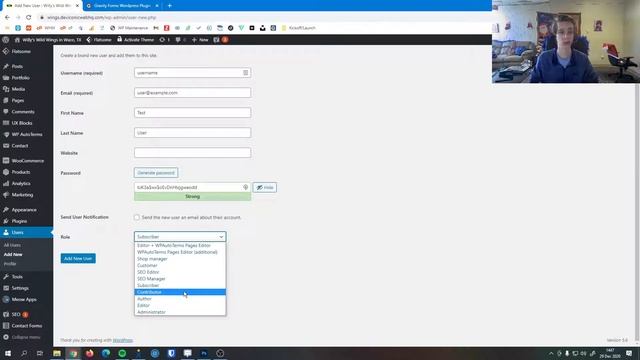The width and height of the screenshot is (640, 360).
Task: Open UX Blocks in sidebar
Action: [x=22, y=123]
